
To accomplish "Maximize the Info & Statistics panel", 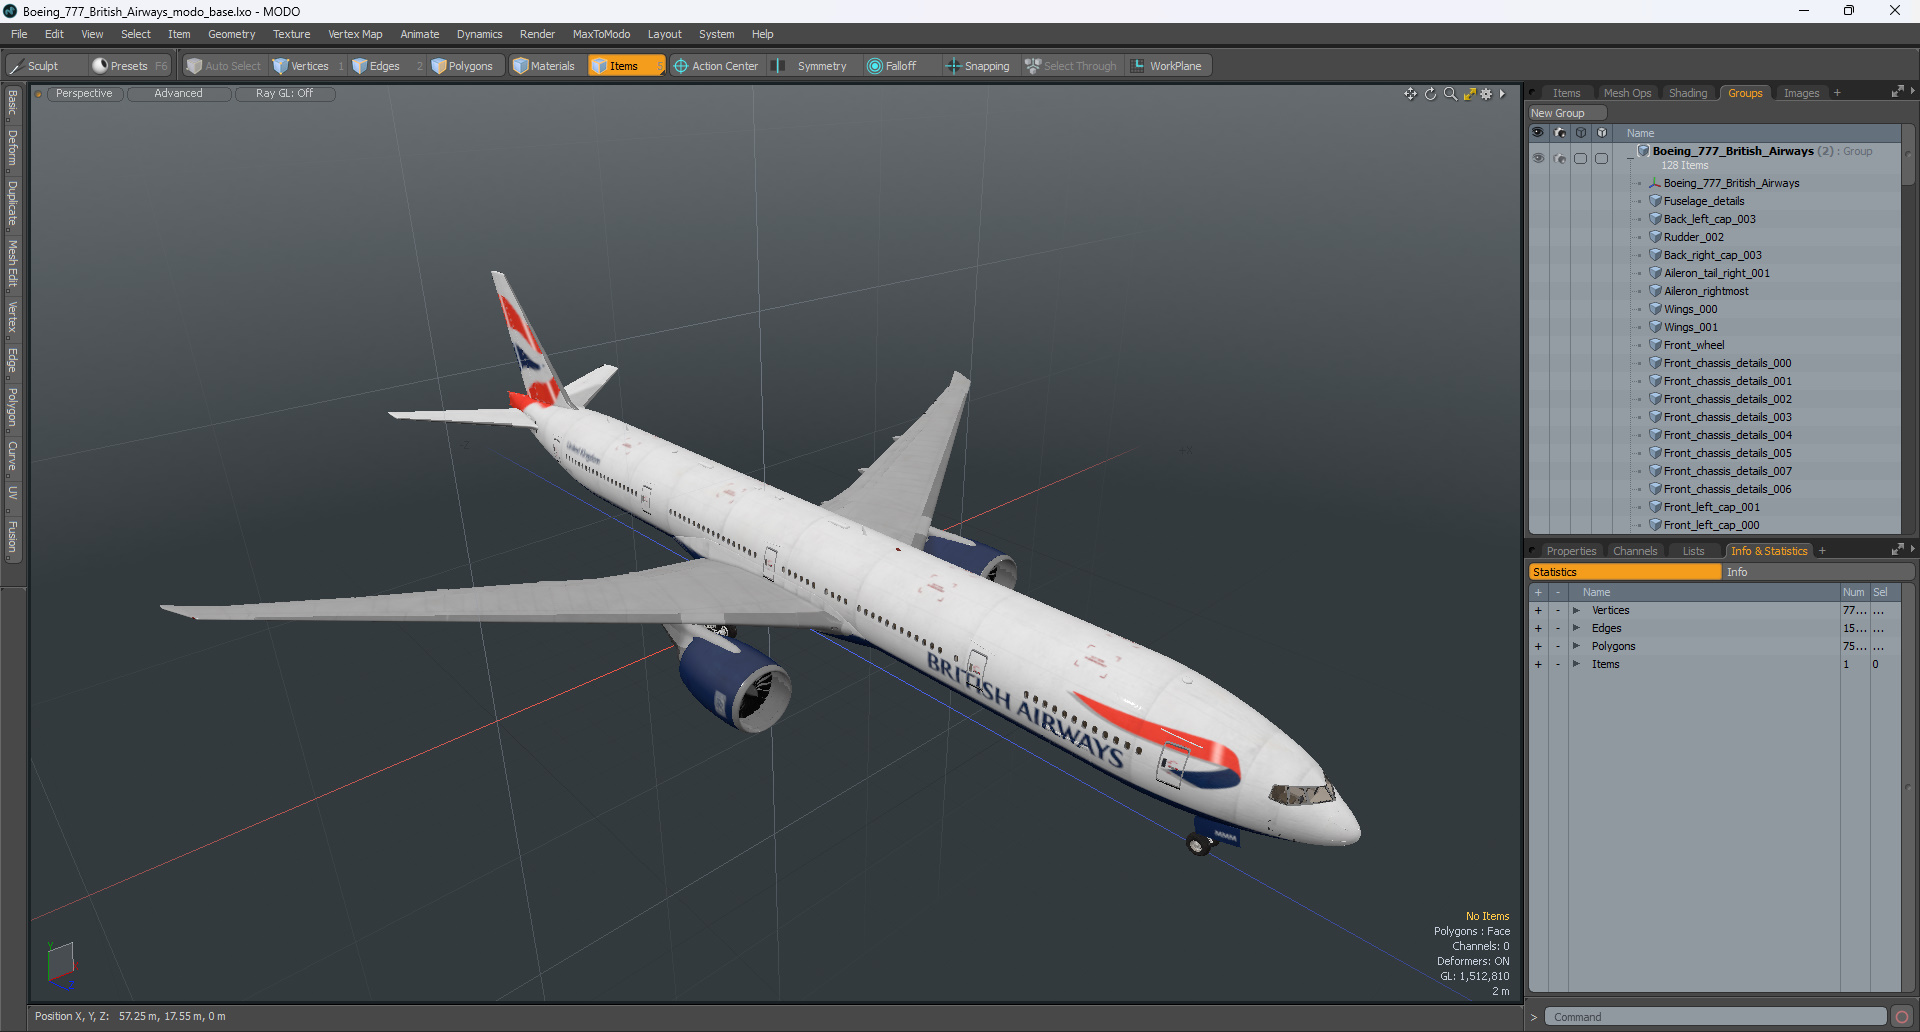I will (1897, 550).
